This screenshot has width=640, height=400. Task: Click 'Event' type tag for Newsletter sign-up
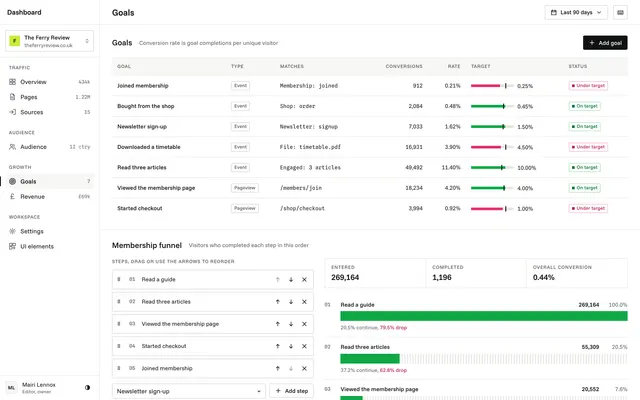click(240, 127)
